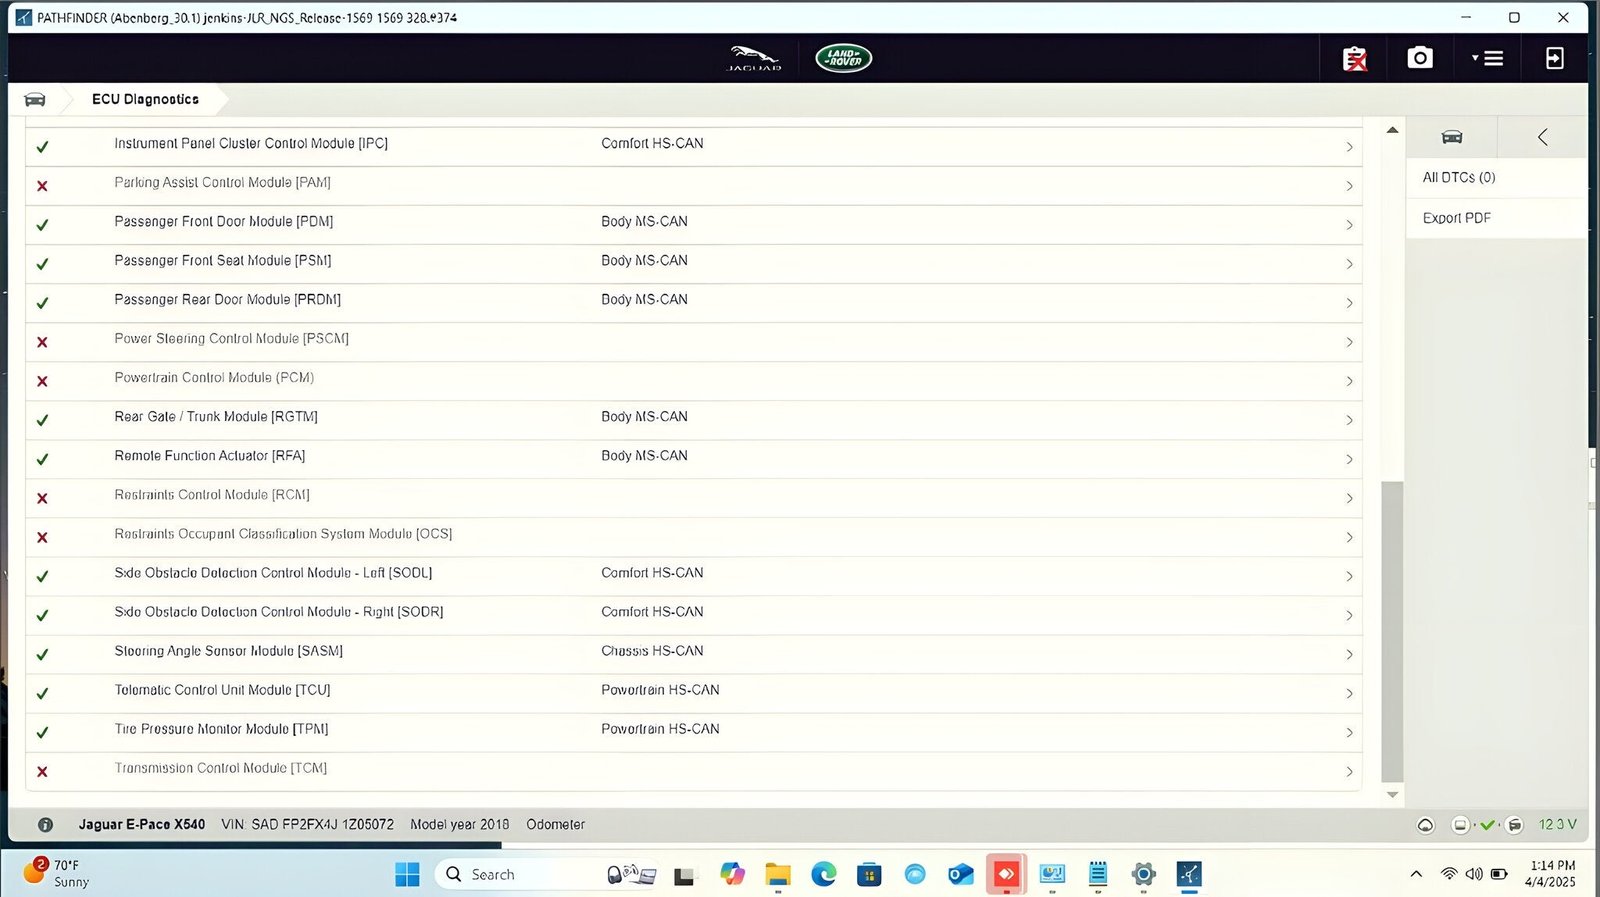Select the vehicle tab in side panel
Viewport: 1600px width, 897px height.
point(1452,137)
